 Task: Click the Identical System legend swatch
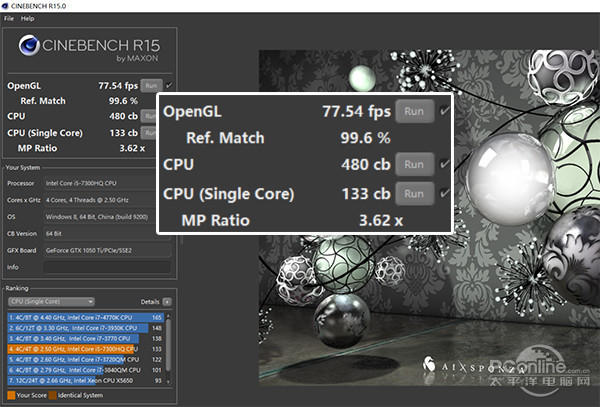point(52,395)
